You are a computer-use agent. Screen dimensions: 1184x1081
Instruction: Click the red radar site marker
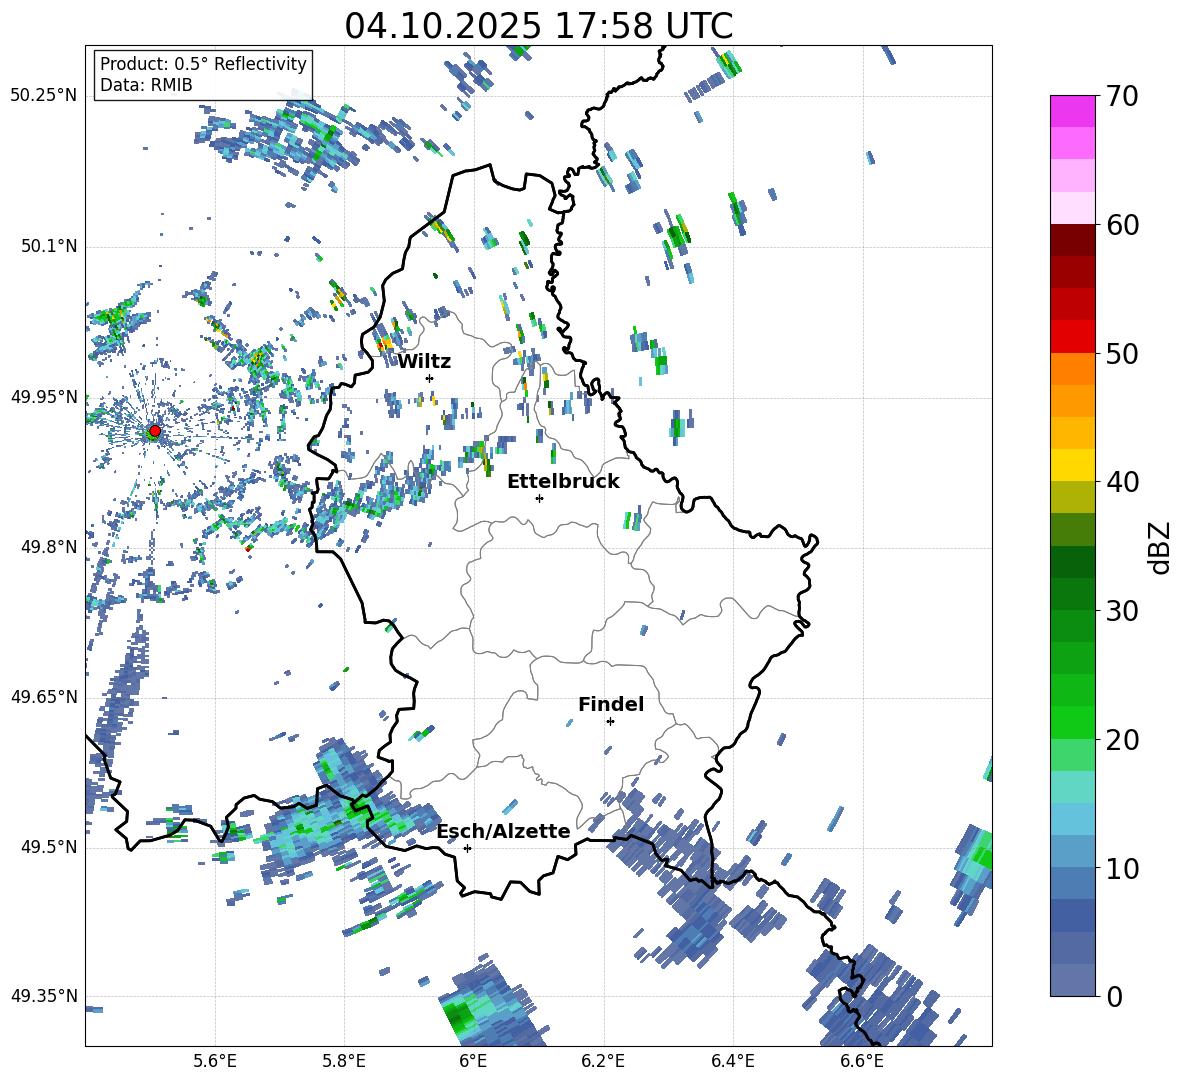[155, 431]
